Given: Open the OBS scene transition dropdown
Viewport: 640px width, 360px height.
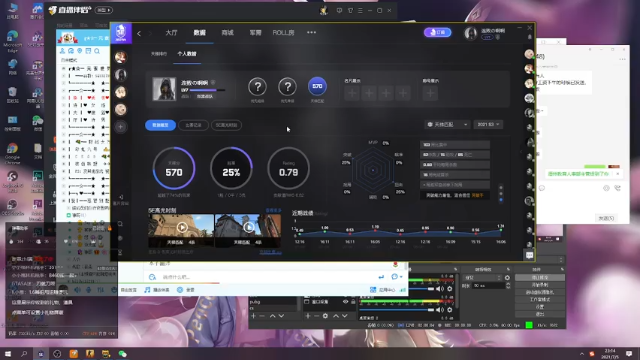Looking at the screenshot, I should [x=482, y=278].
